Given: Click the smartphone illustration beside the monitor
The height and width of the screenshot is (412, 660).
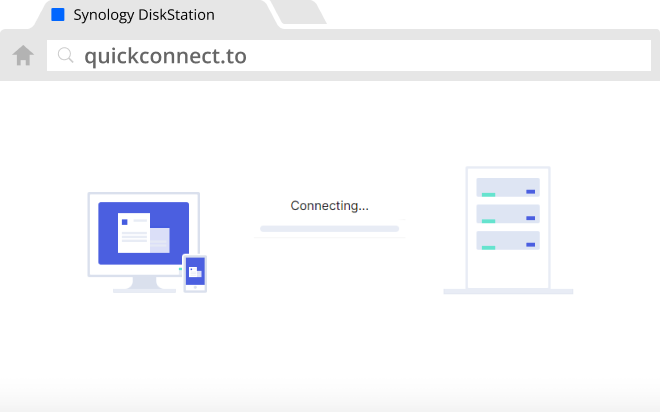Looking at the screenshot, I should pyautogui.click(x=195, y=274).
